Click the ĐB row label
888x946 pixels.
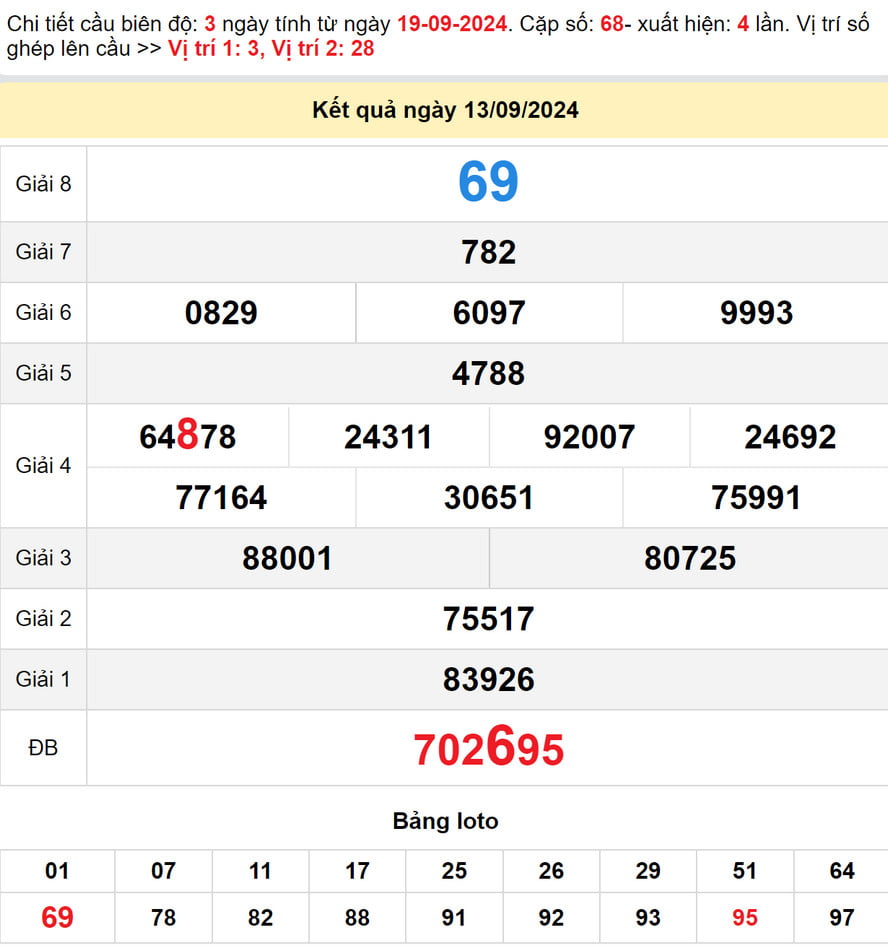click(x=43, y=748)
